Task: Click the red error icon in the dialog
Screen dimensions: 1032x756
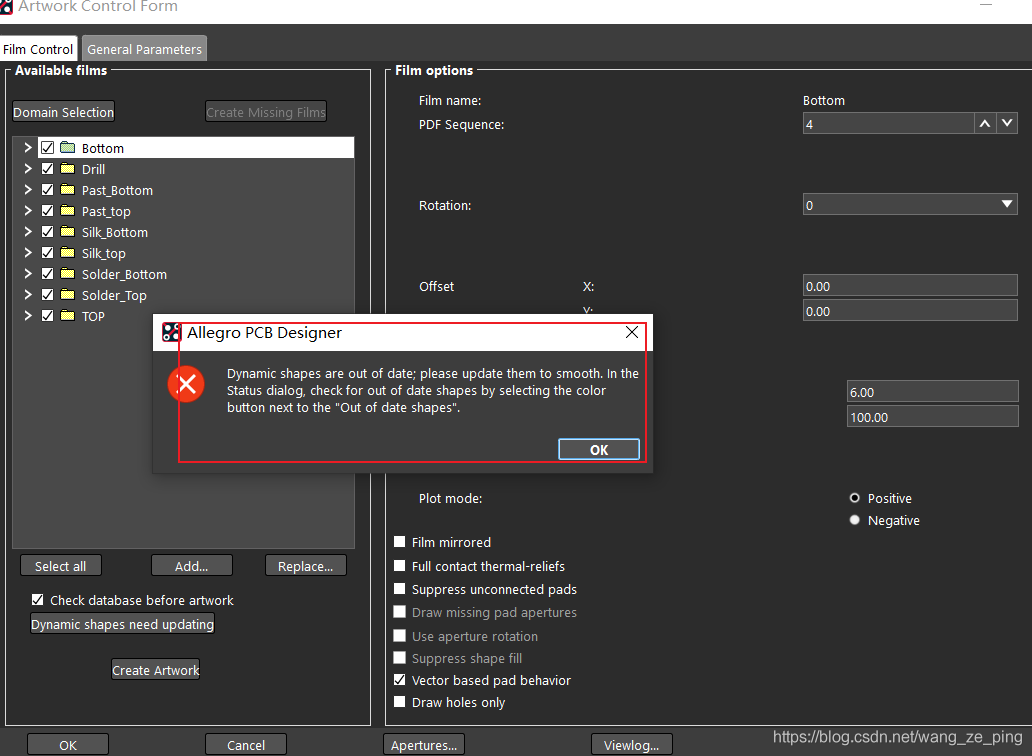Action: pos(186,384)
